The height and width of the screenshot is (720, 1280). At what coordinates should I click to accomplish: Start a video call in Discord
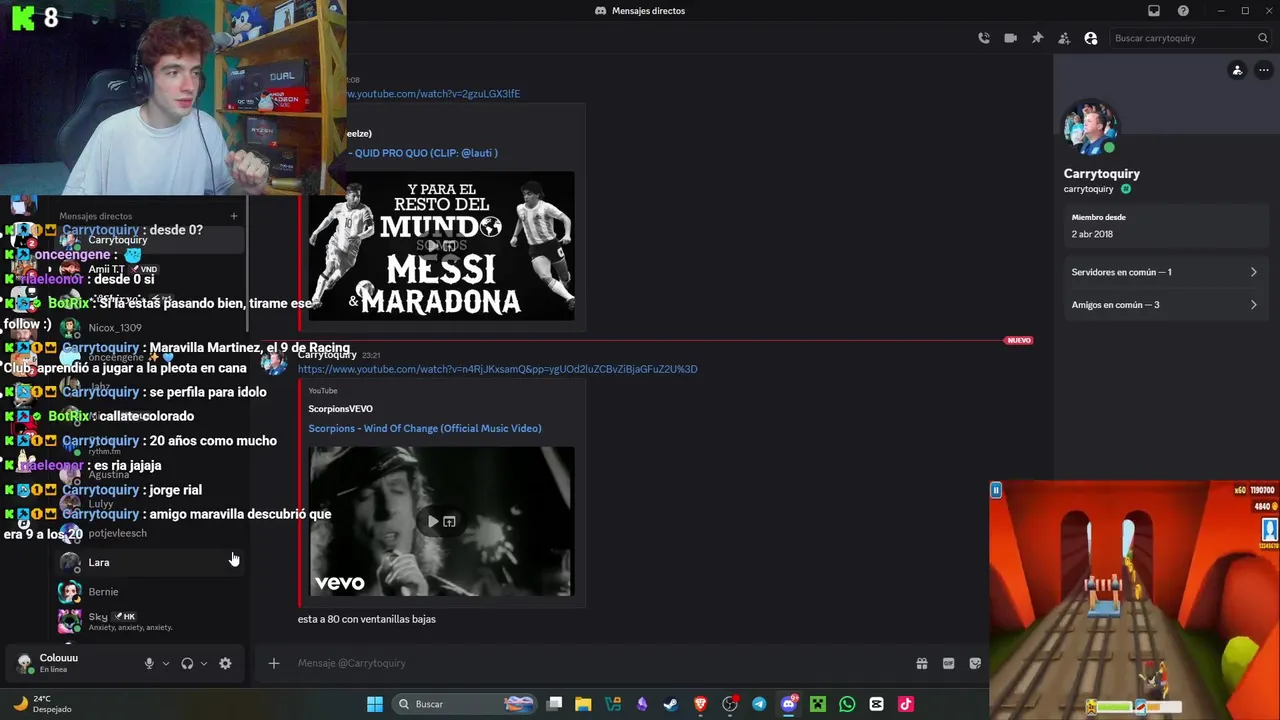[1010, 38]
